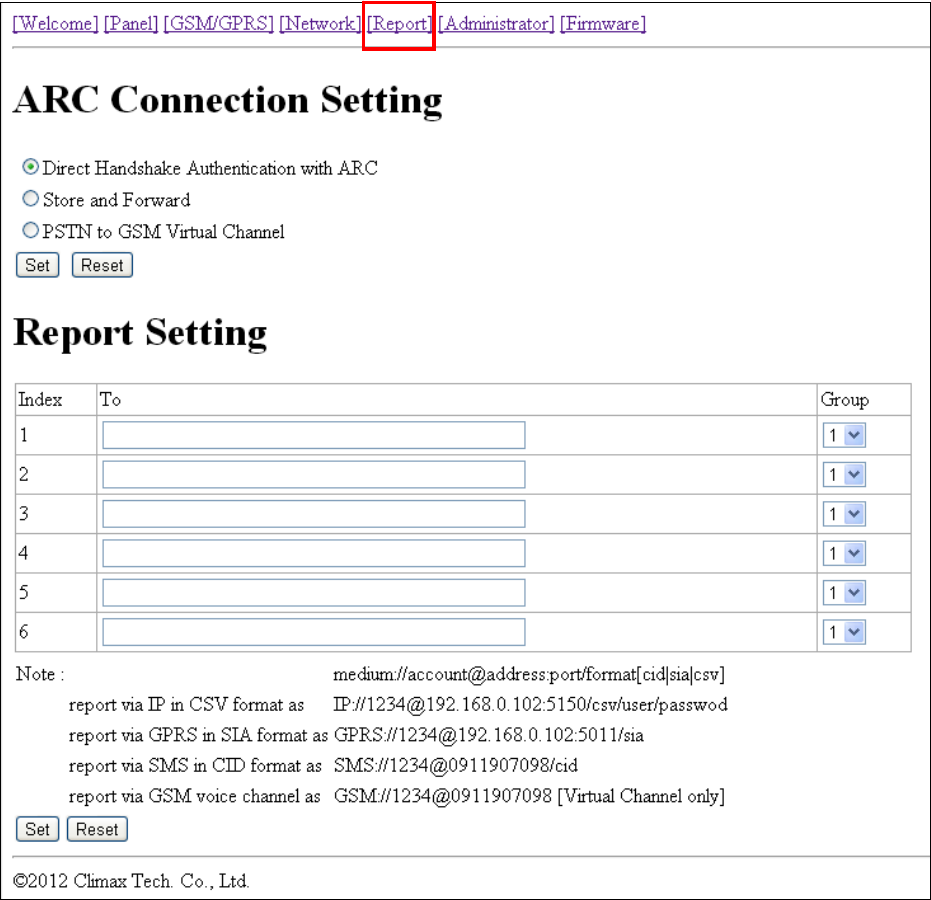Click the To field for index 6
931x900 pixels.
[x=314, y=632]
